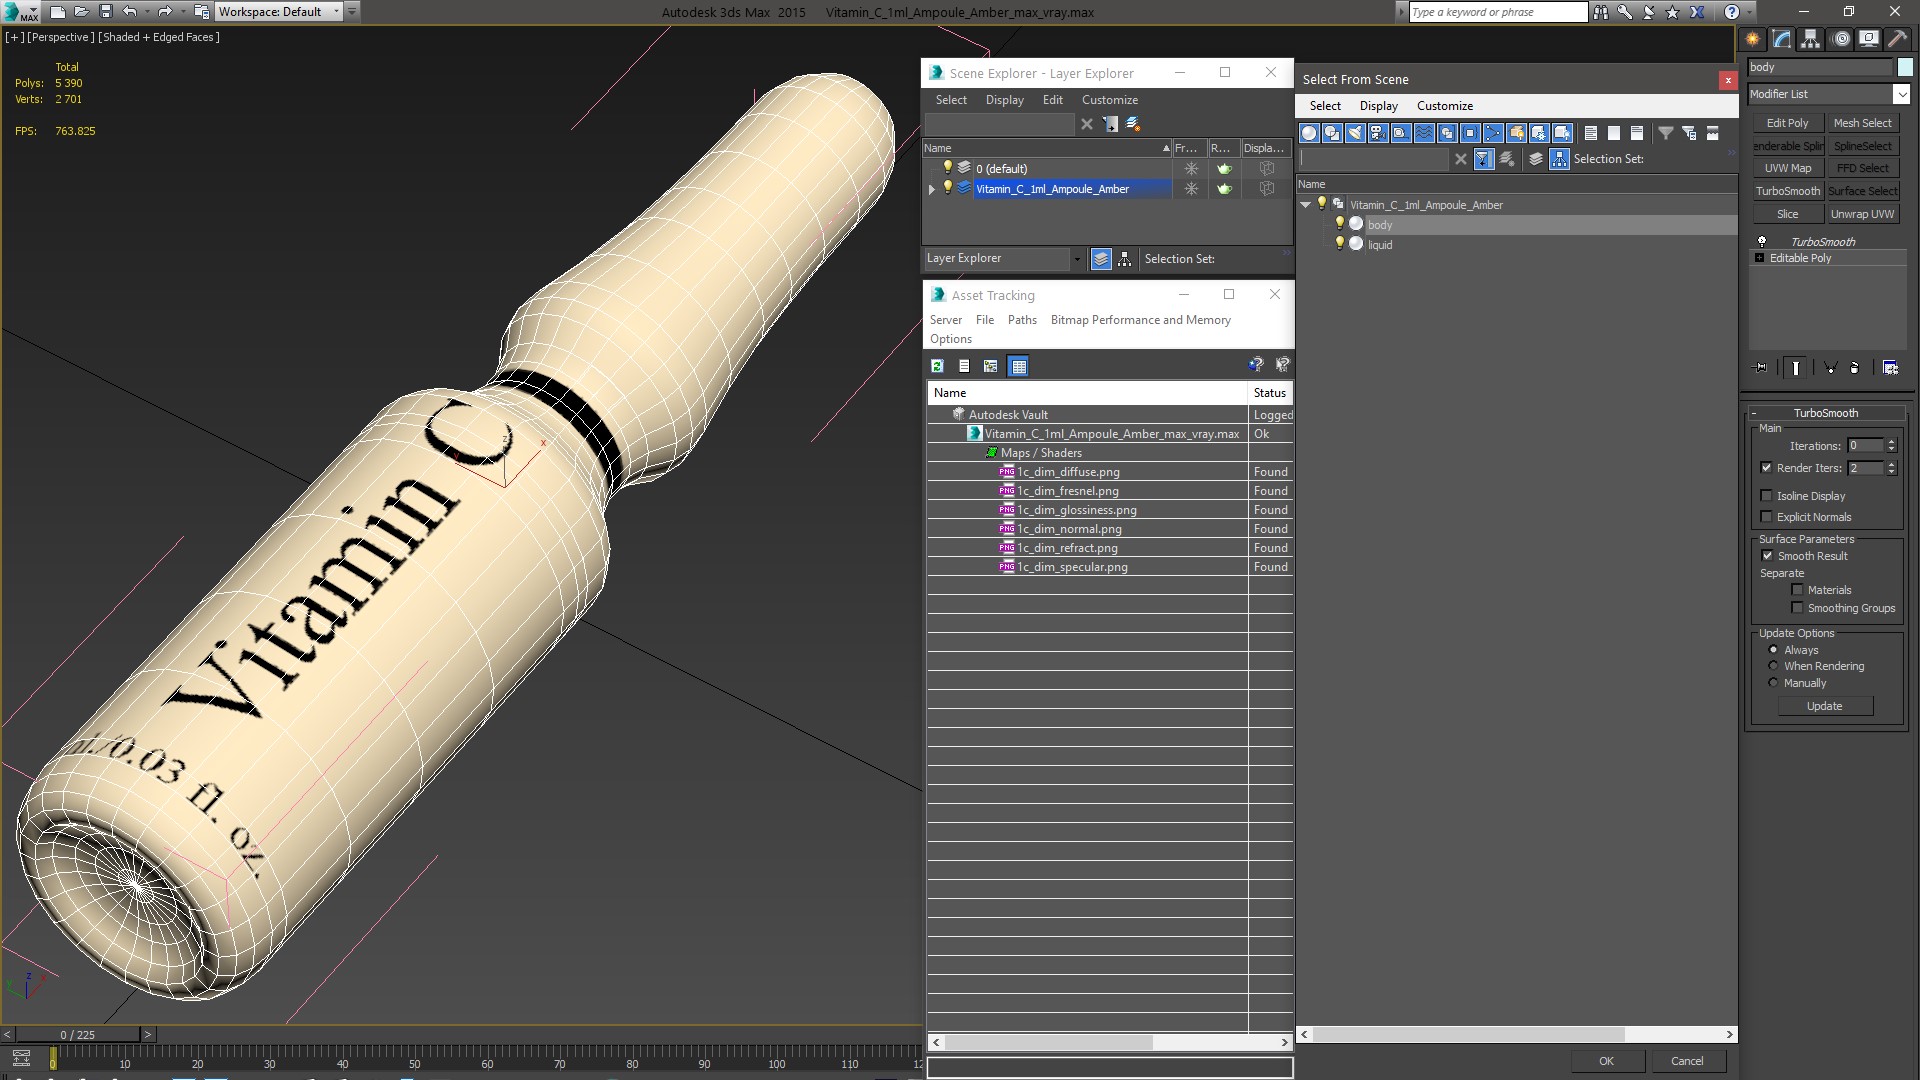1920x1080 pixels.
Task: Toggle Smooth Result checkbox
Action: pos(1767,556)
